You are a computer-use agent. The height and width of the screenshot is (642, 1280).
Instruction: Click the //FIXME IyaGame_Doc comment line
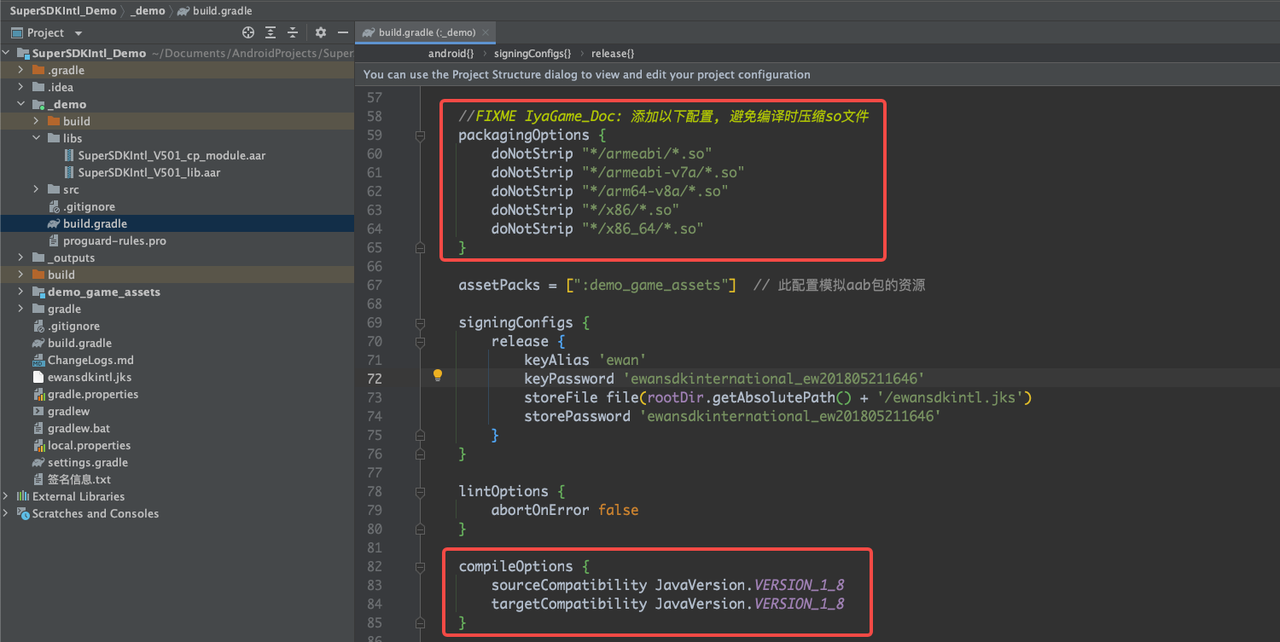[663, 116]
